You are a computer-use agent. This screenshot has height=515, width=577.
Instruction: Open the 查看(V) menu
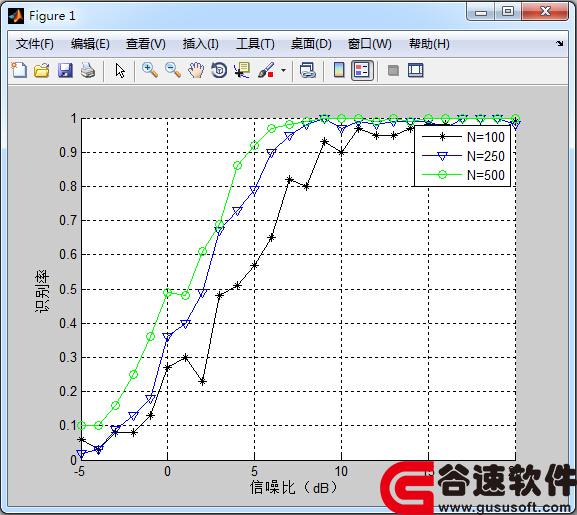pyautogui.click(x=146, y=44)
